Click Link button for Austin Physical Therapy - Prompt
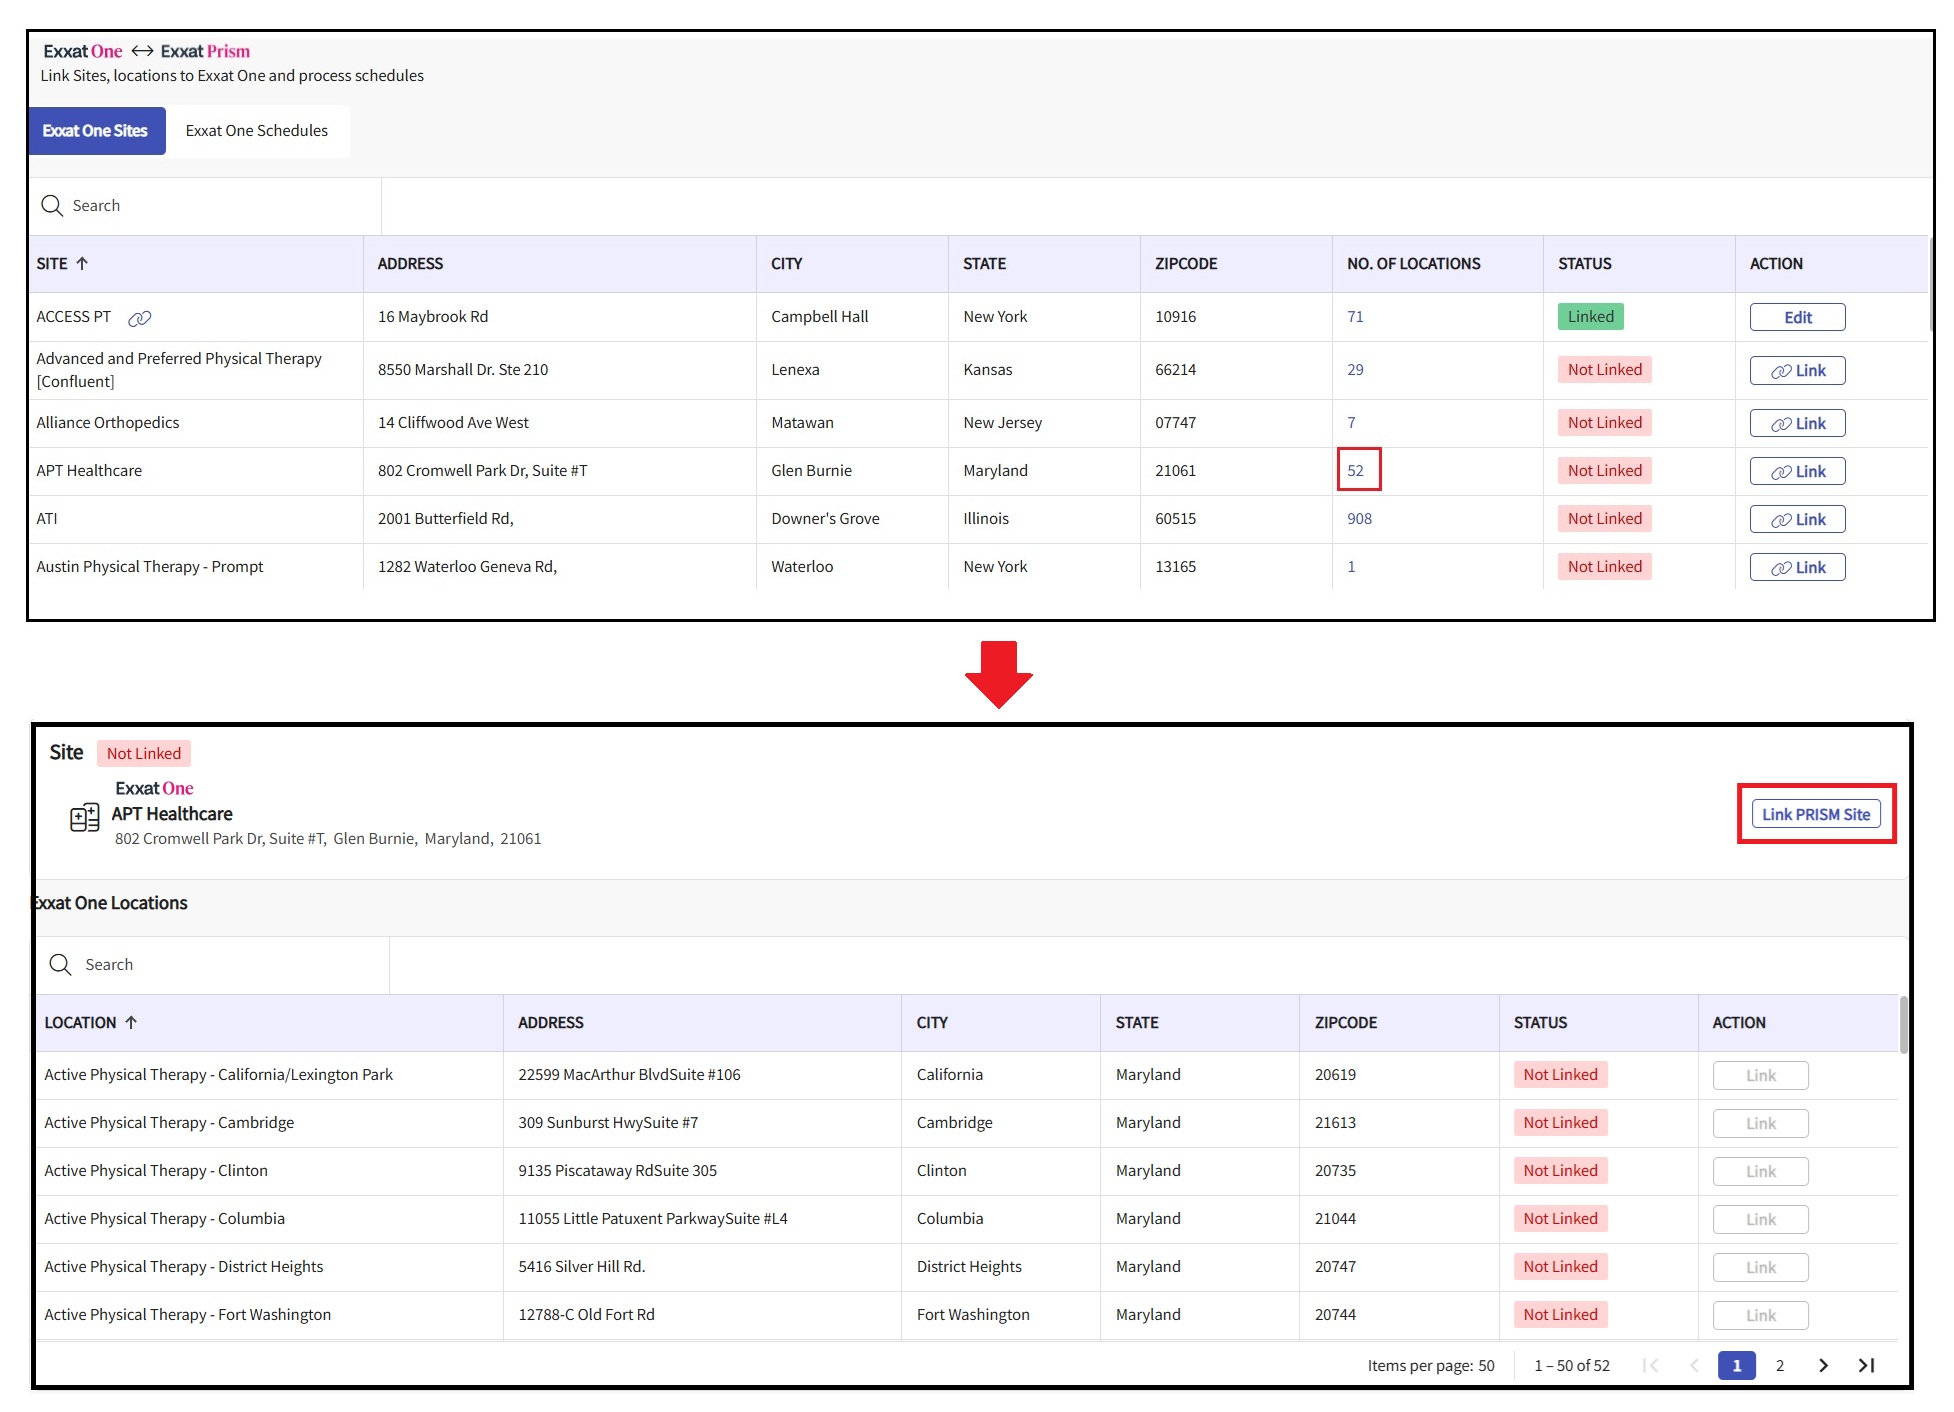Image resolution: width=1954 pixels, height=1412 pixels. point(1797,567)
